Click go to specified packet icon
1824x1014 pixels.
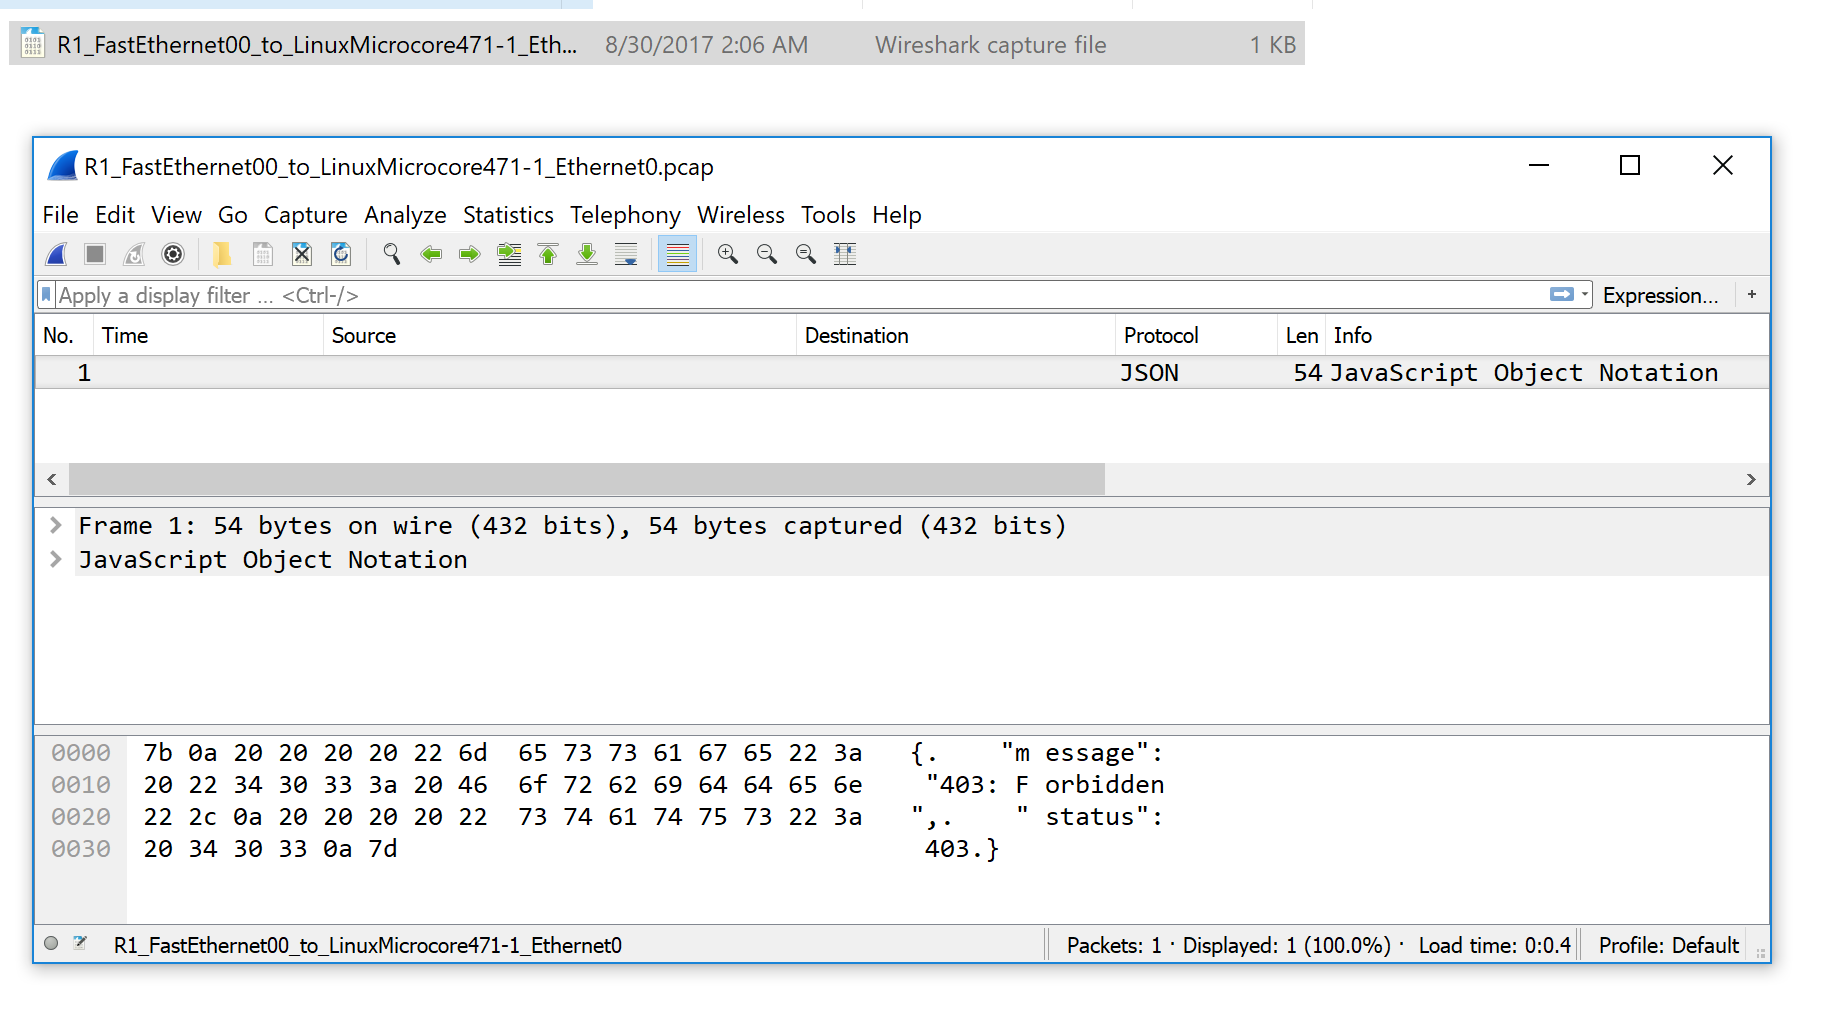pyautogui.click(x=509, y=255)
